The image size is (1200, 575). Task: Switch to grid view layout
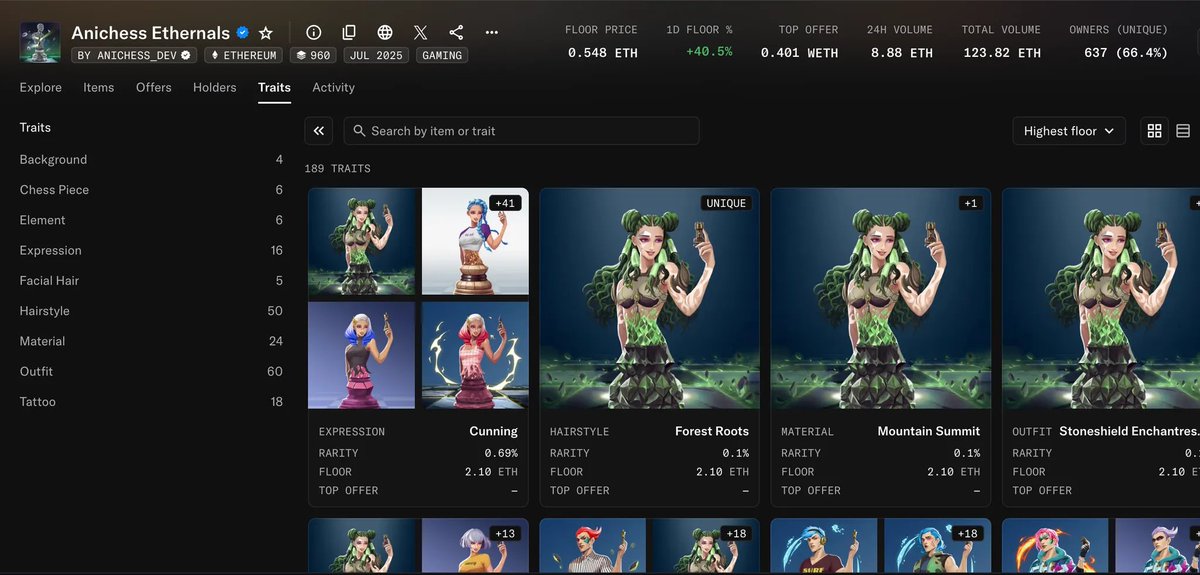[1155, 131]
